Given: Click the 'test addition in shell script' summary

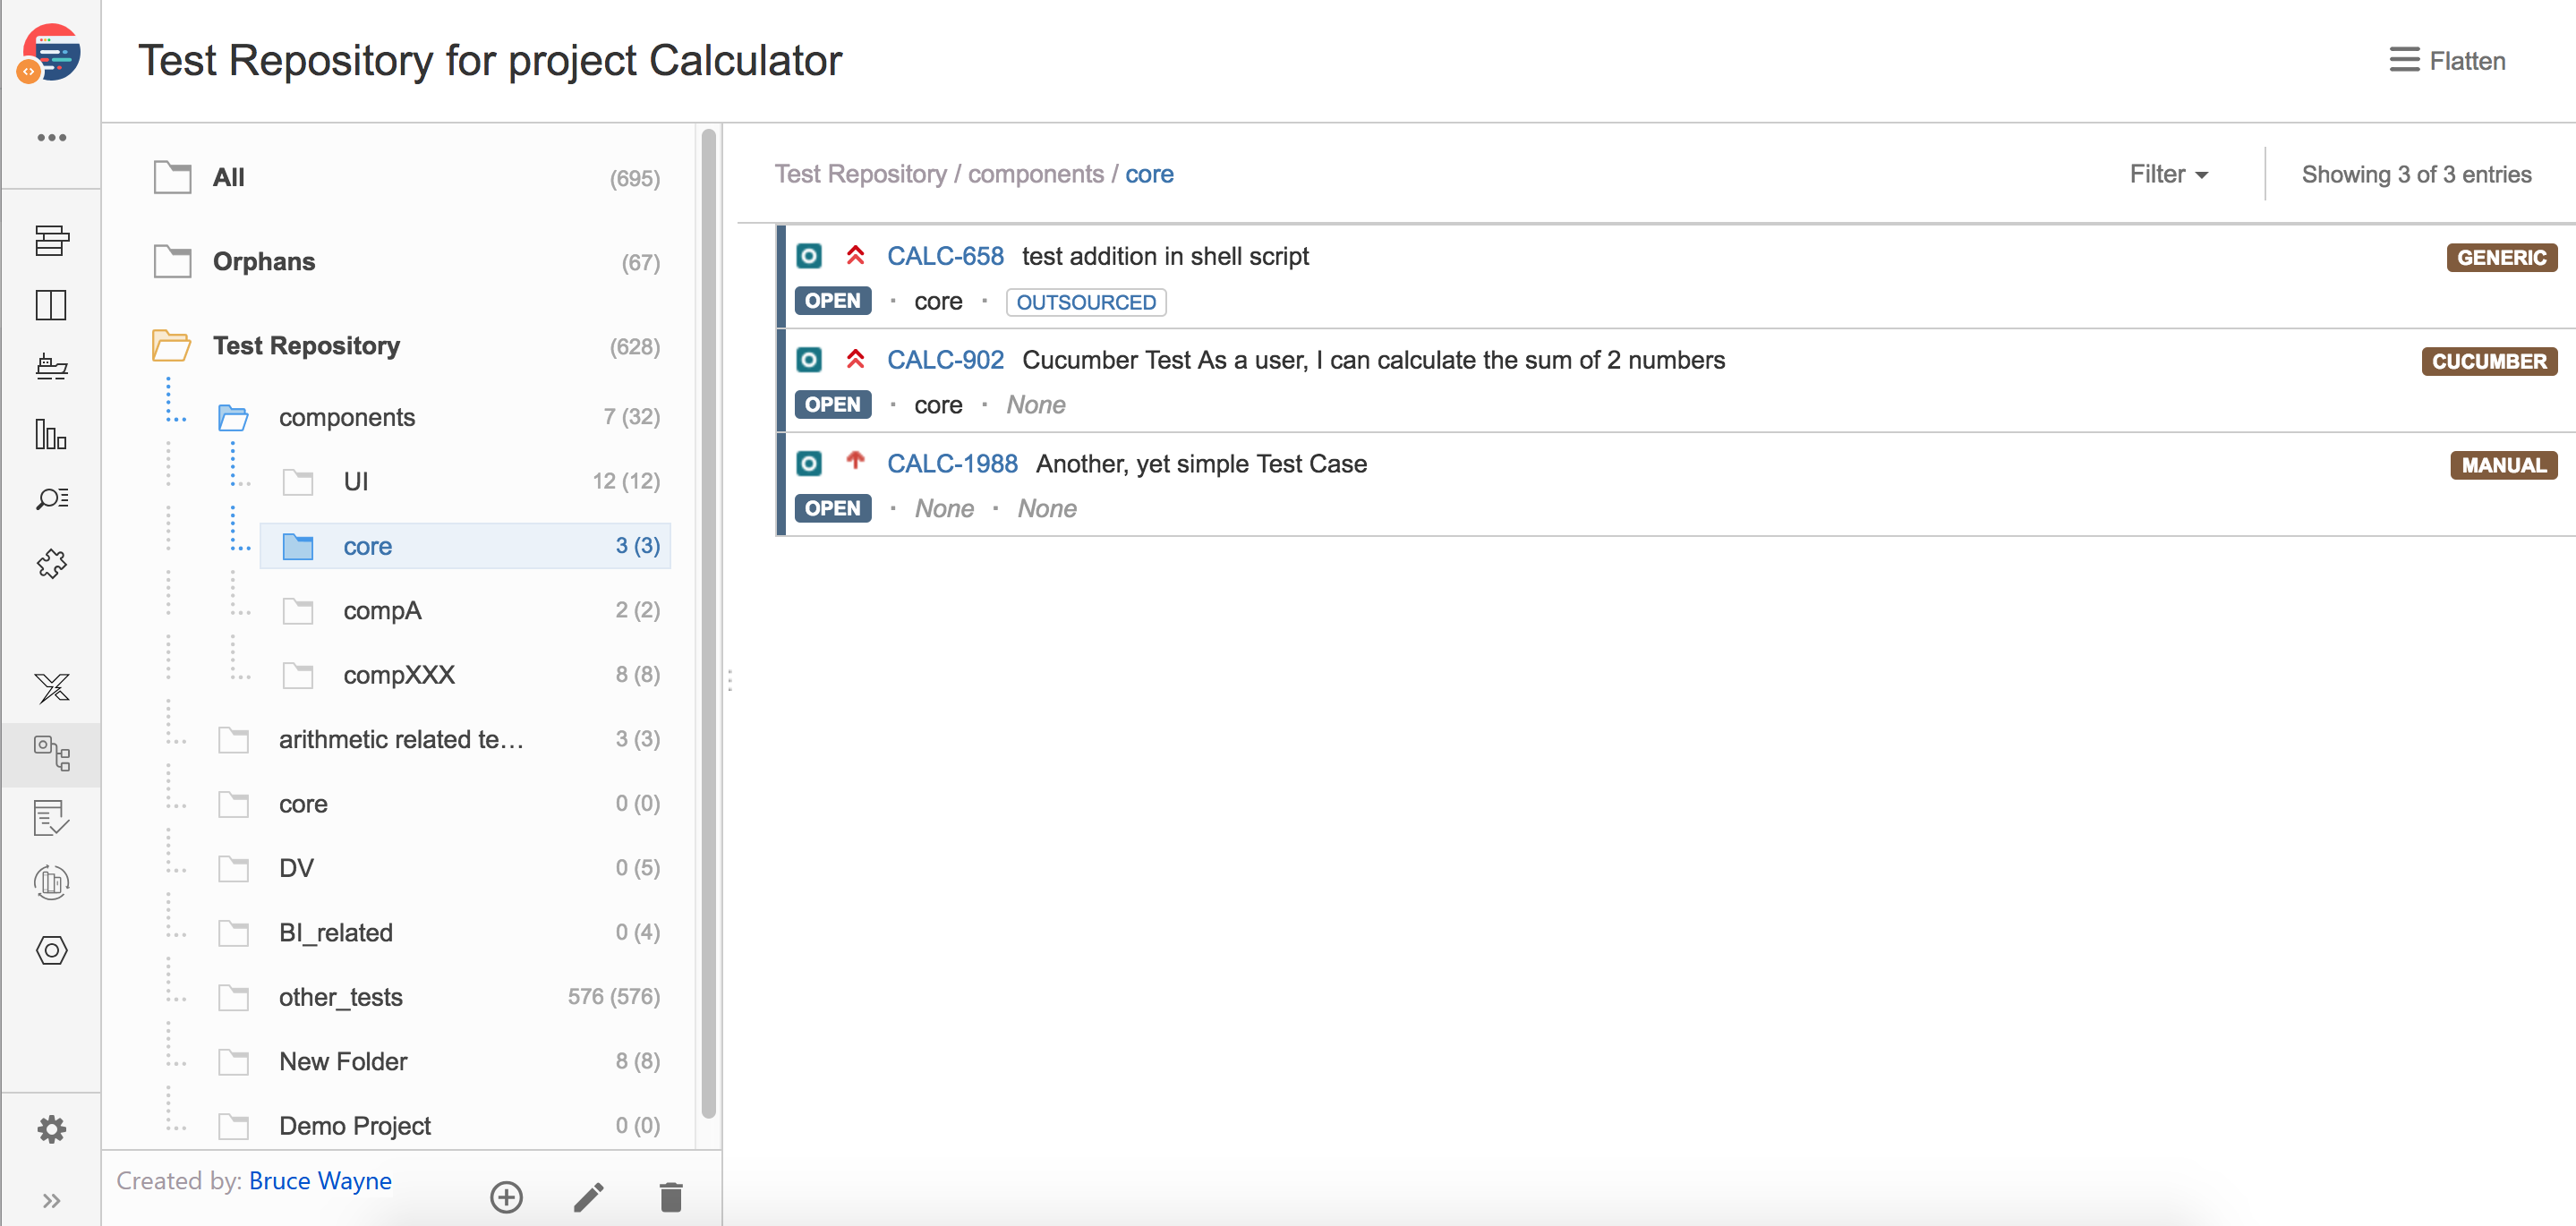Looking at the screenshot, I should (x=1165, y=256).
